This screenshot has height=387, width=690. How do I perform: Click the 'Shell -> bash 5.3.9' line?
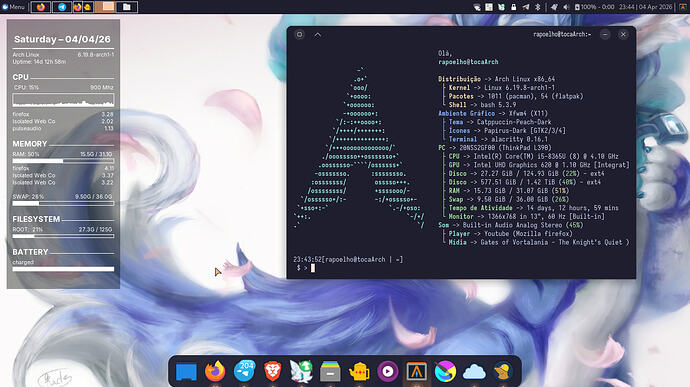coord(482,105)
